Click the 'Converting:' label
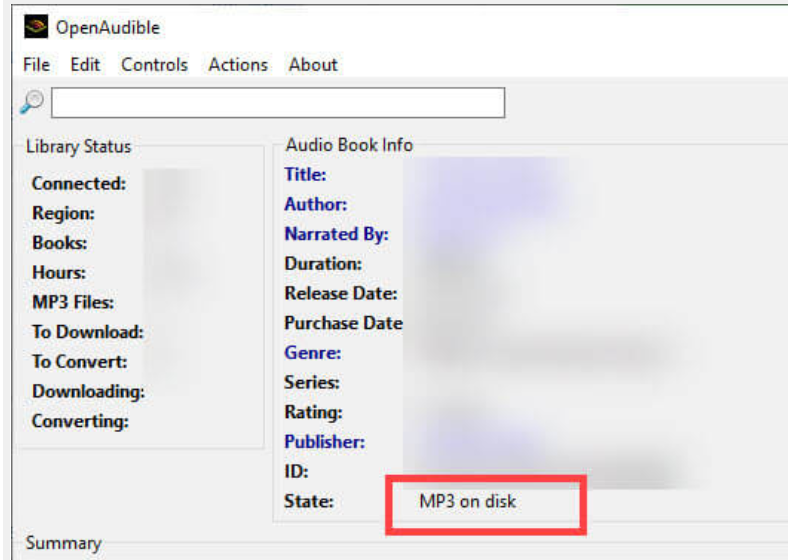This screenshot has width=788, height=560. pyautogui.click(x=80, y=421)
